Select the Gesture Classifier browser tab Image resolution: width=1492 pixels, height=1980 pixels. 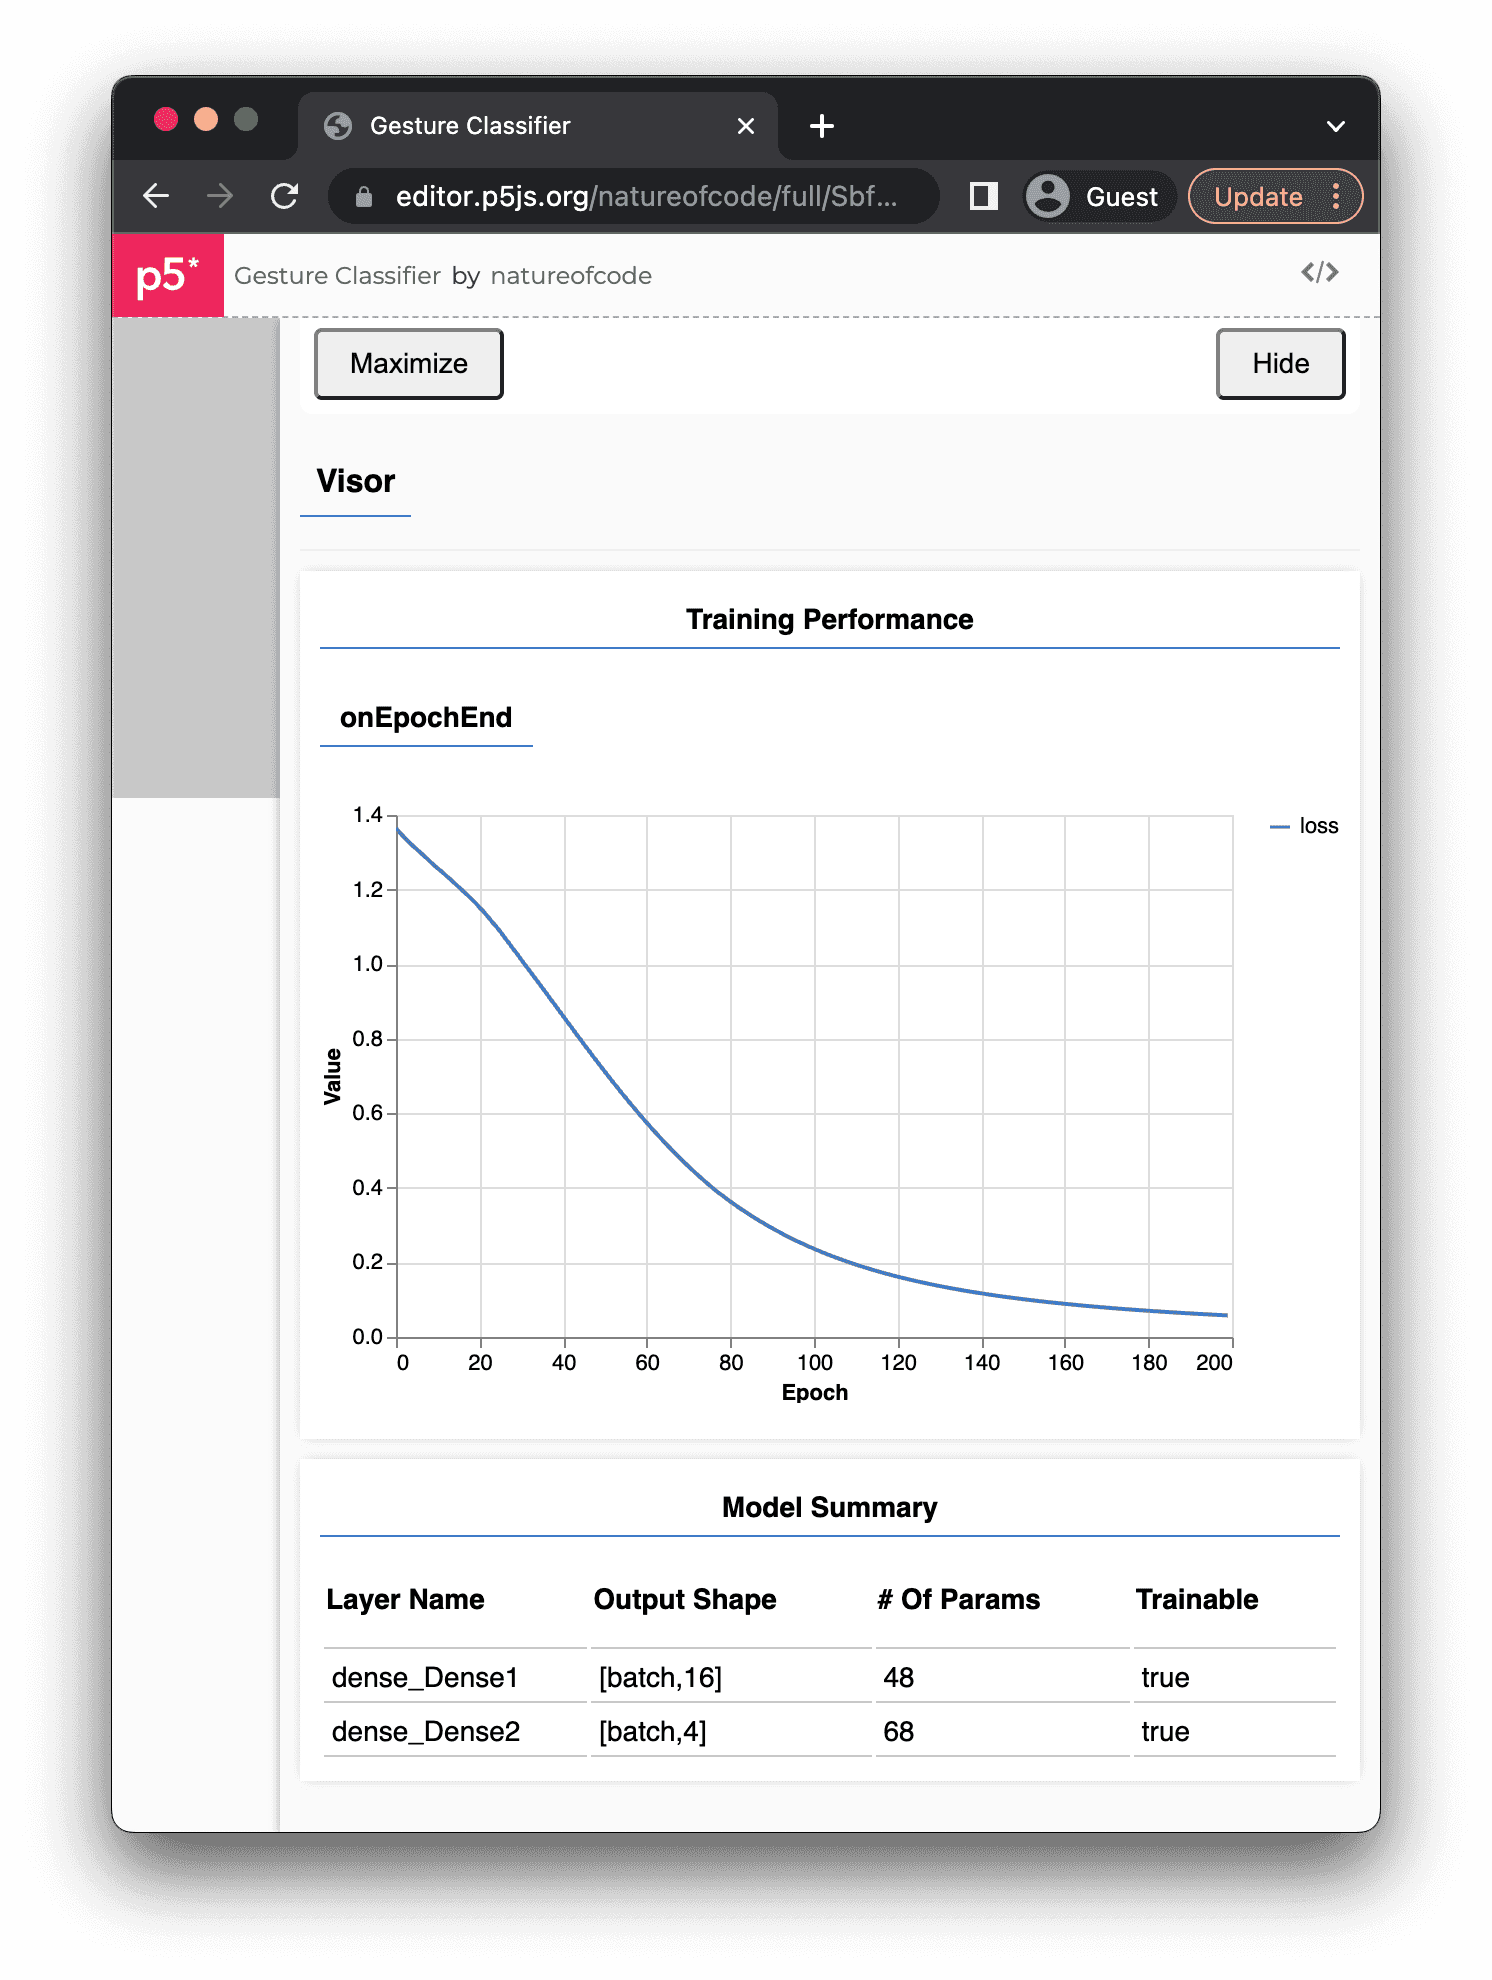[538, 126]
